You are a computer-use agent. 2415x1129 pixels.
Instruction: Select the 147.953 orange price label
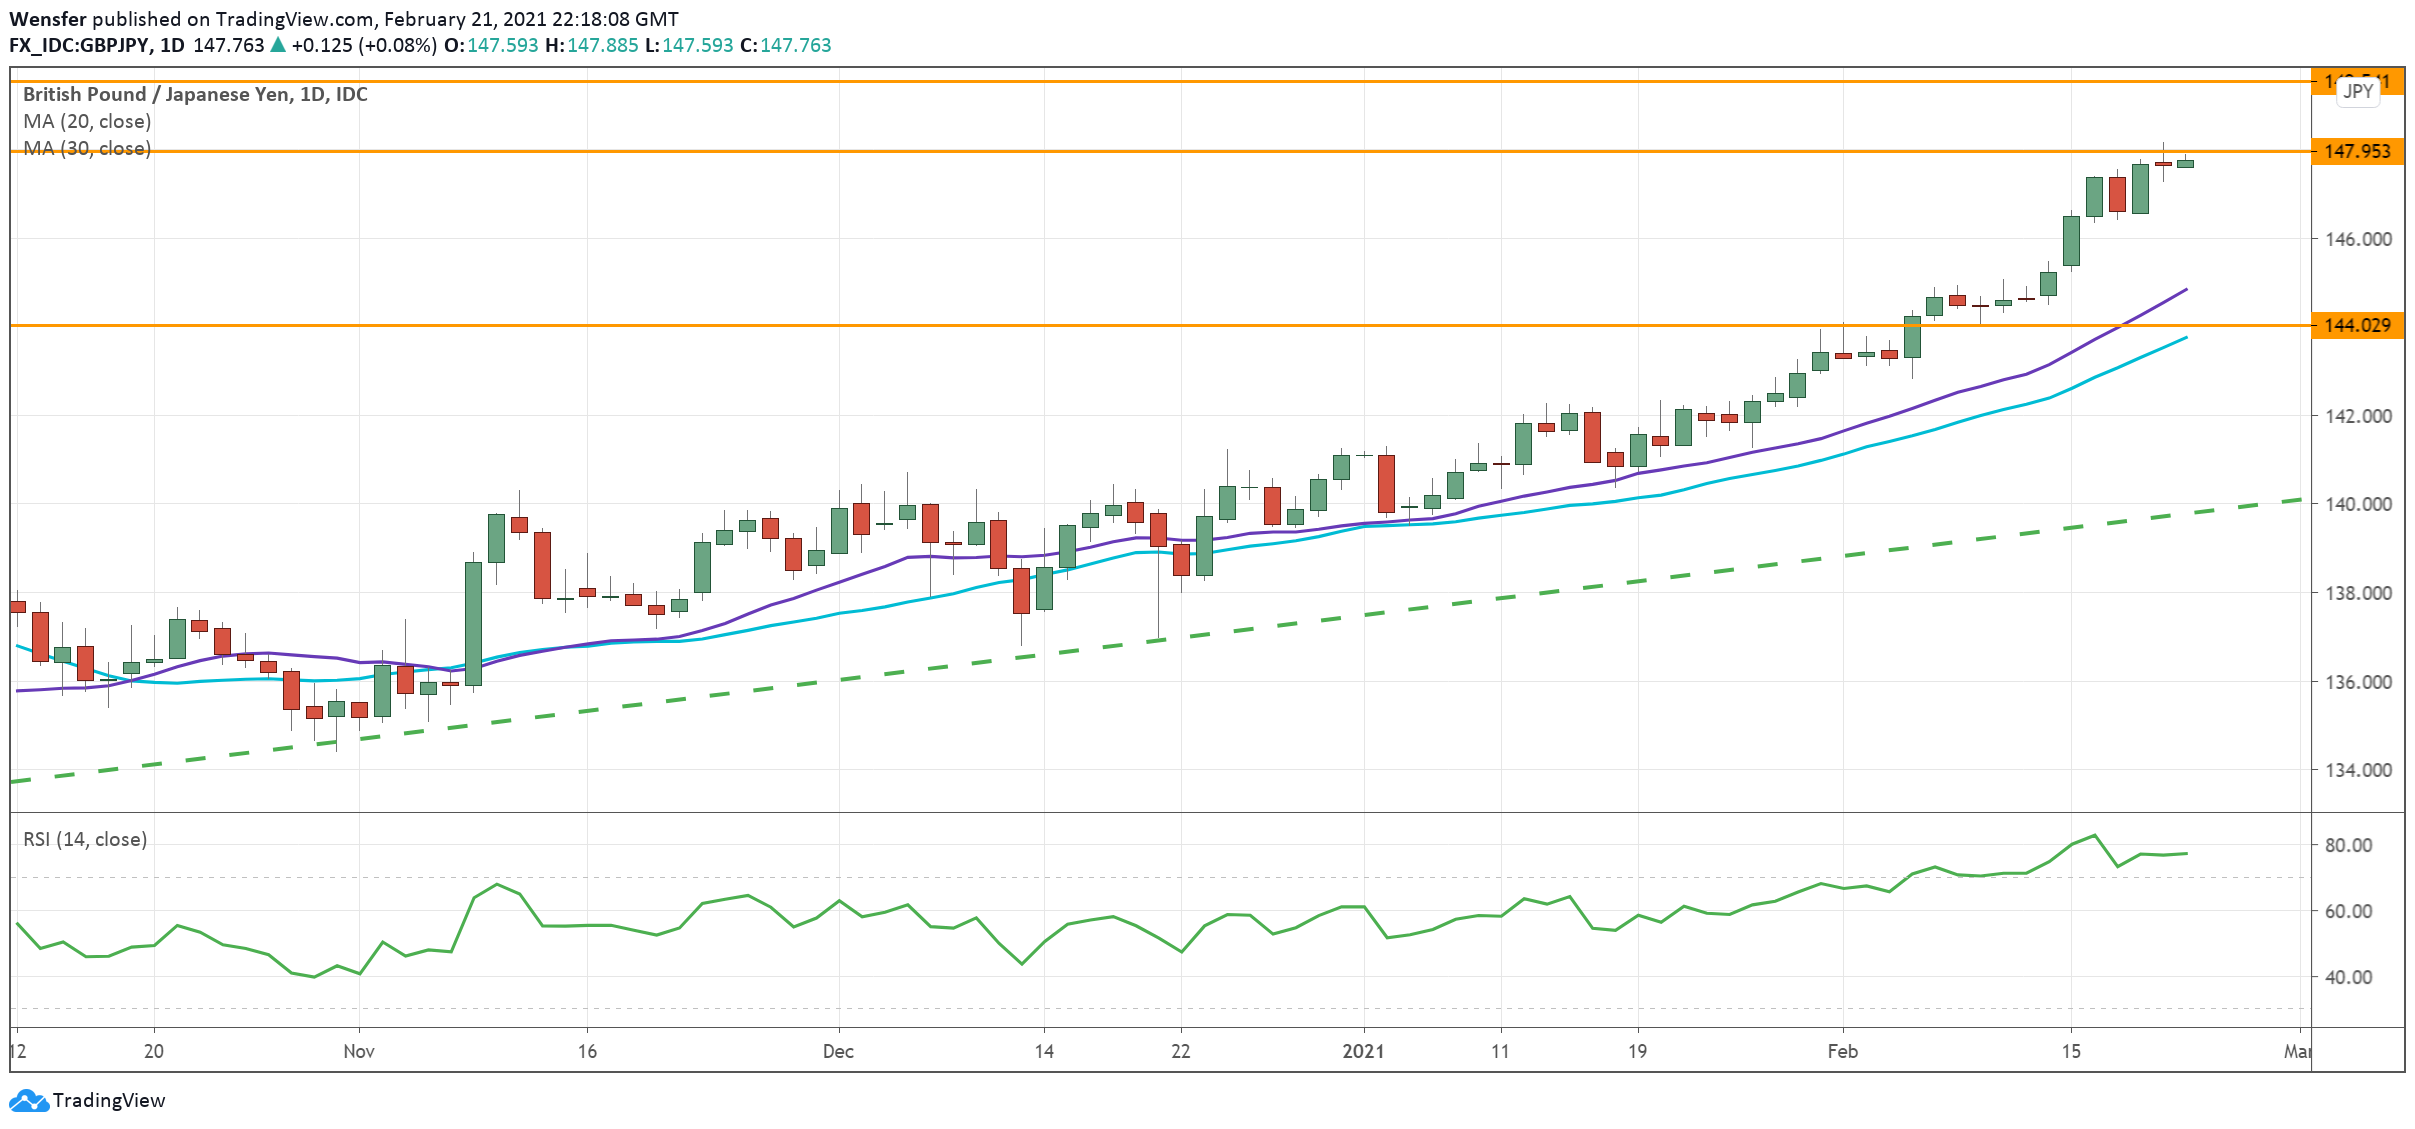pos(2357,151)
